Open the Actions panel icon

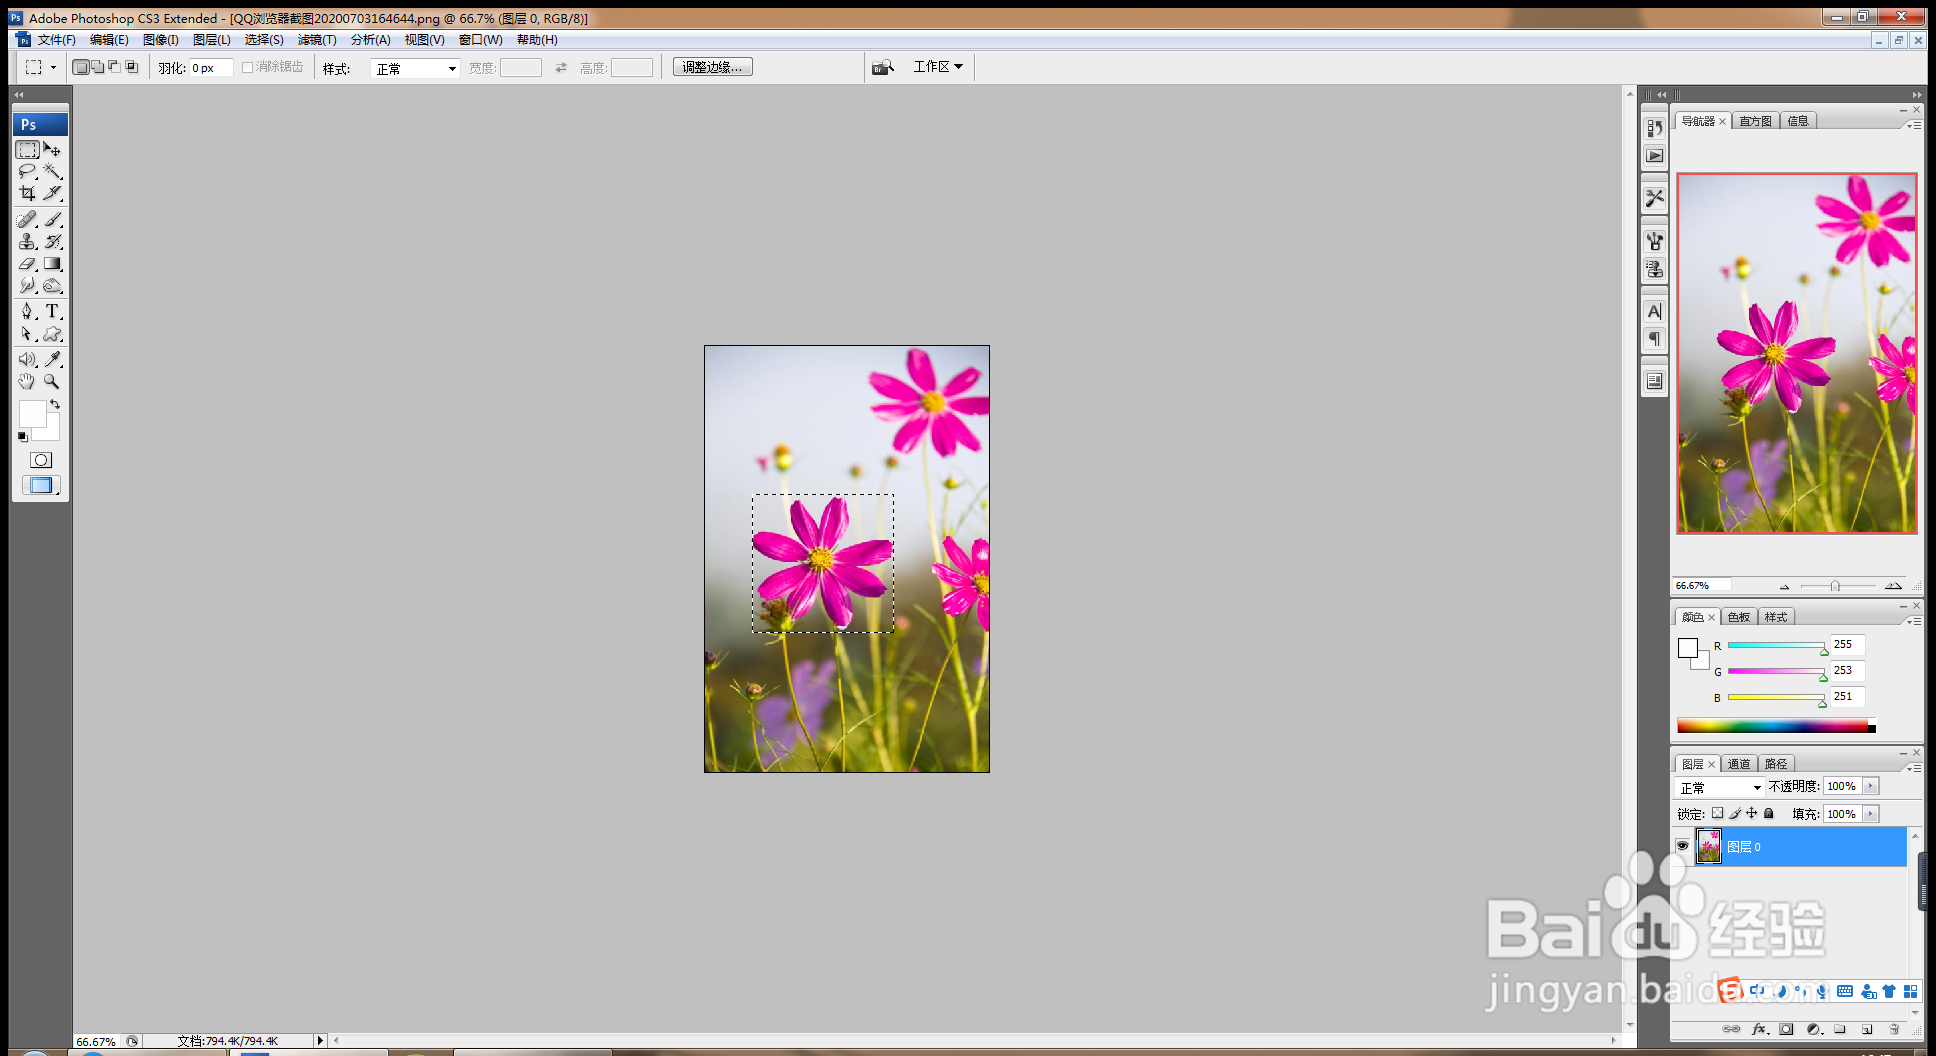(x=1655, y=156)
